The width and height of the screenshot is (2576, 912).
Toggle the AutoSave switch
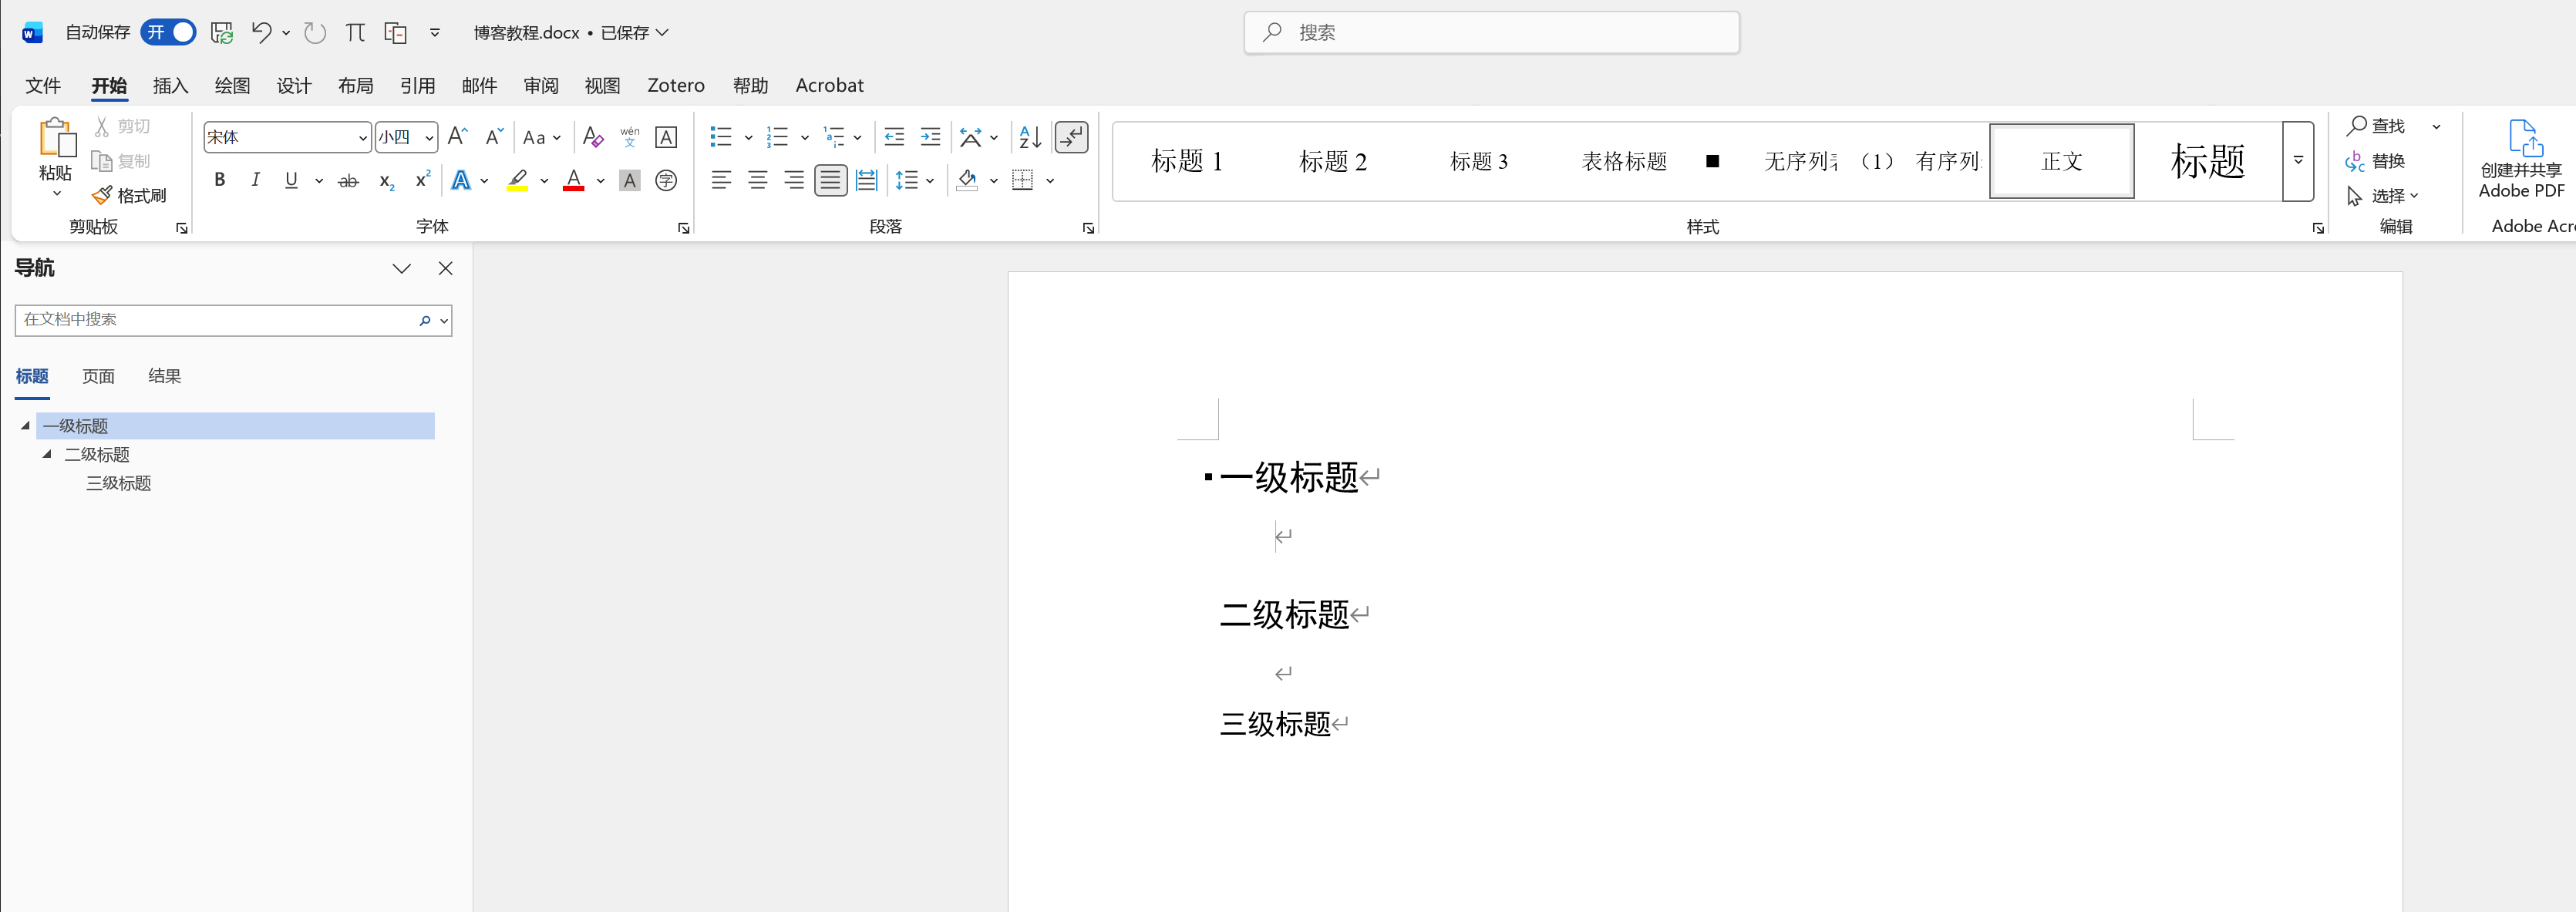tap(168, 32)
